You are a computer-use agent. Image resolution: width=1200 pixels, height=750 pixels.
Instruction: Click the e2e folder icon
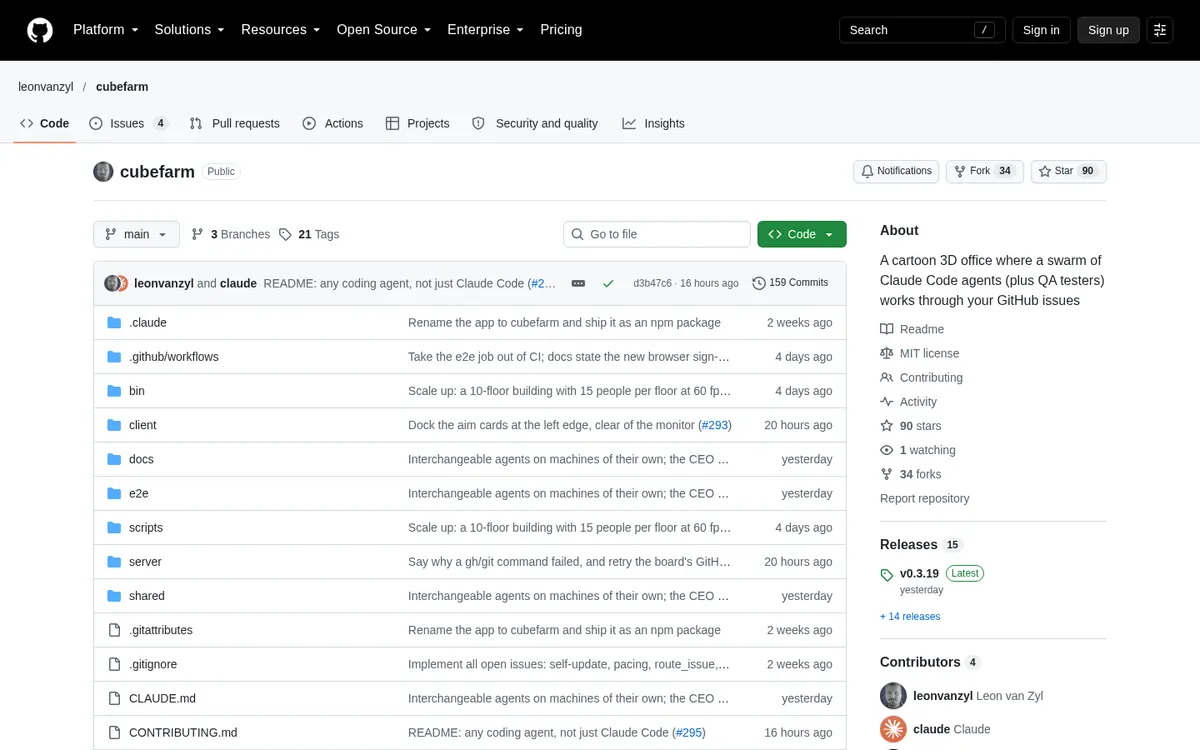pos(114,493)
